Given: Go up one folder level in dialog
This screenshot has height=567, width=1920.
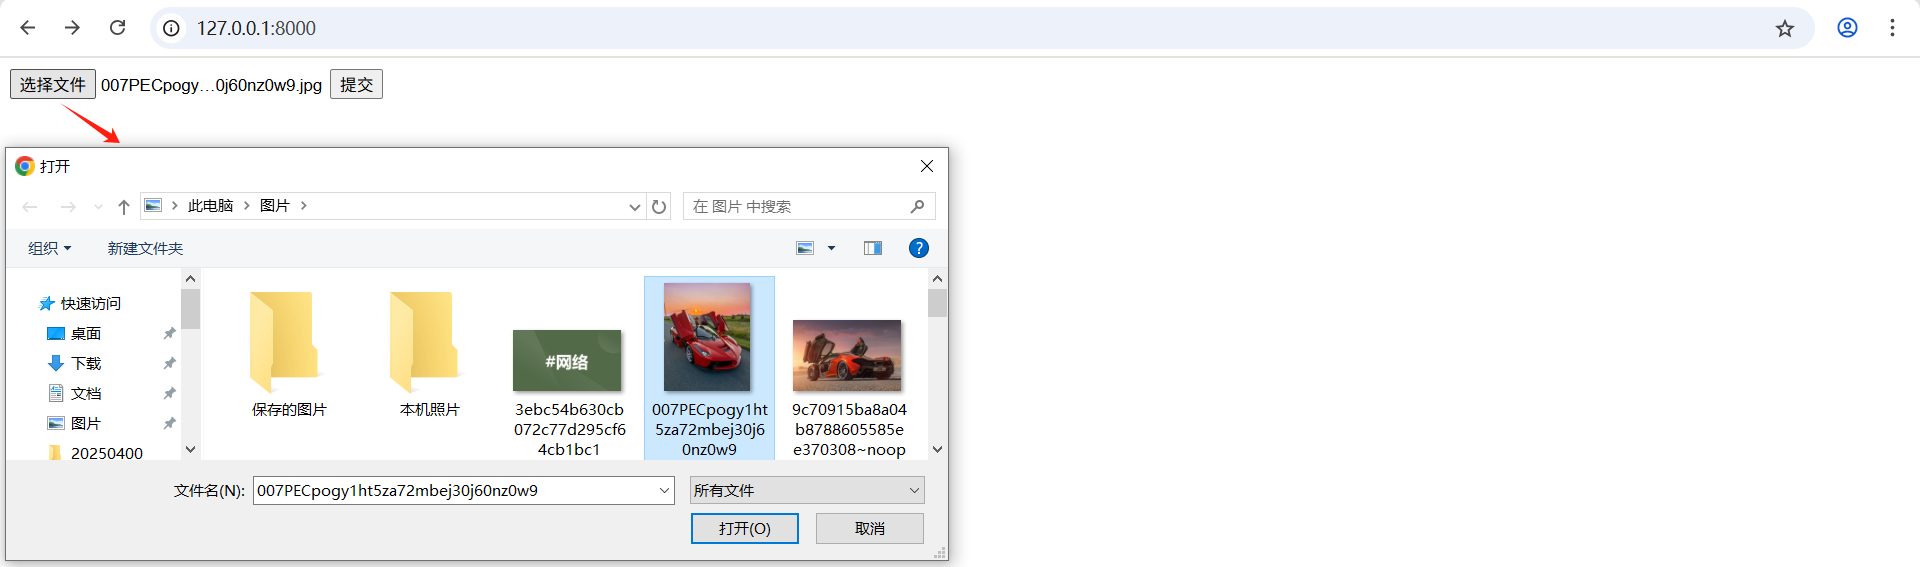Looking at the screenshot, I should coord(124,207).
